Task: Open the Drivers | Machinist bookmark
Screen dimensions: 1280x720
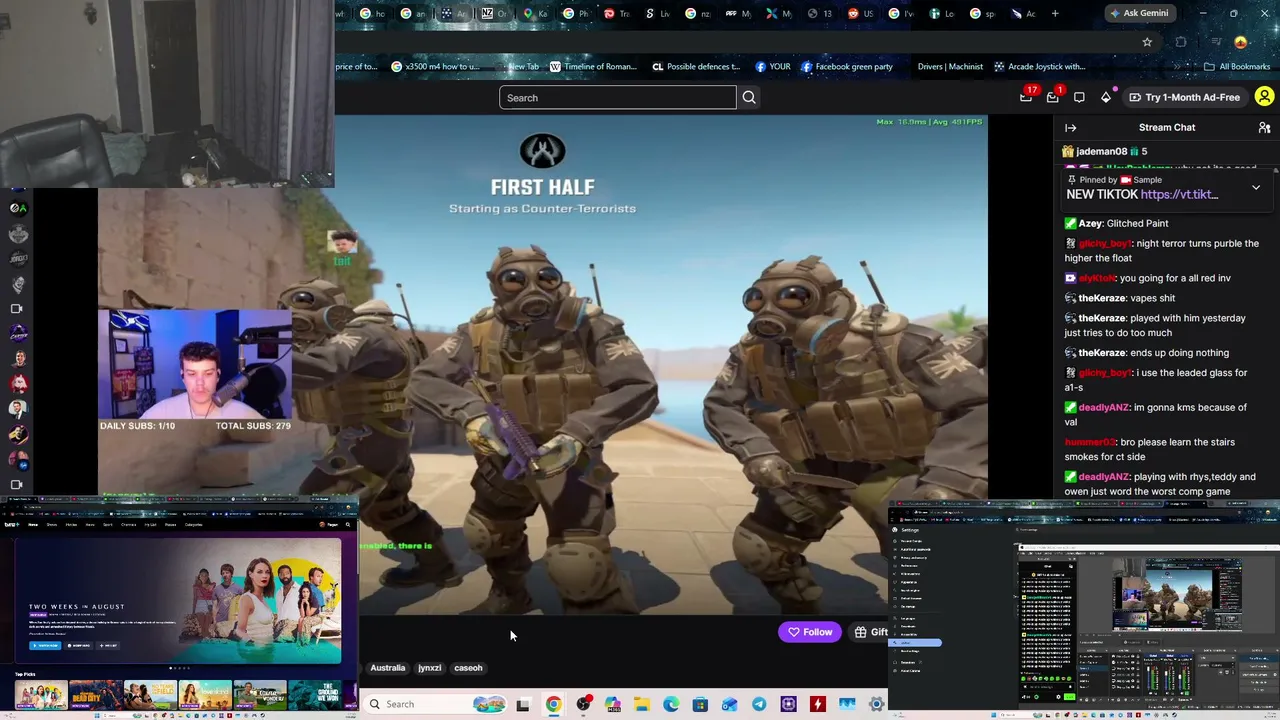Action: (950, 67)
